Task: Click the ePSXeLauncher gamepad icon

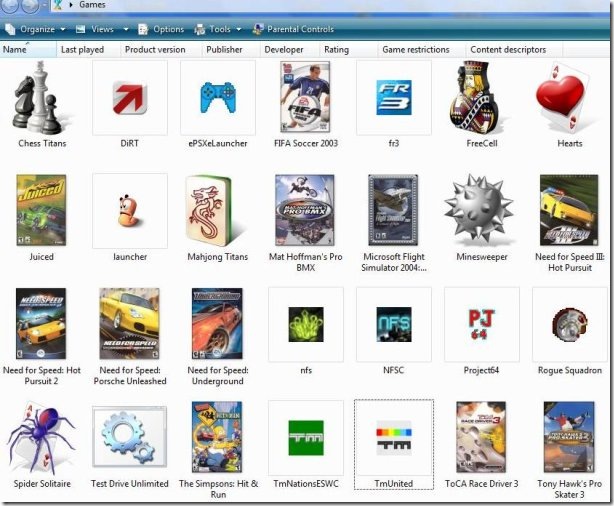Action: (x=218, y=98)
